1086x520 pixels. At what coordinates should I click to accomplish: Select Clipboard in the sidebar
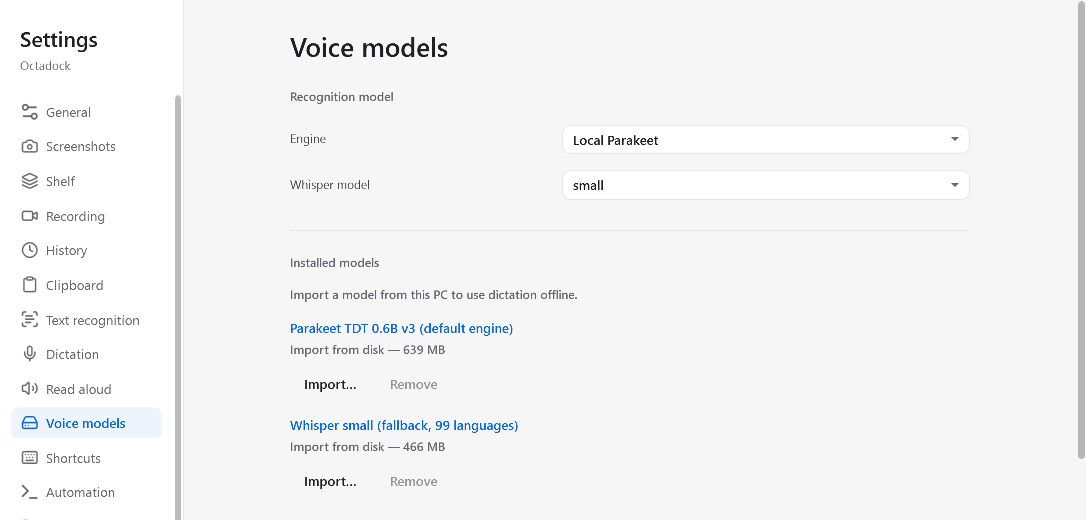tap(87, 285)
